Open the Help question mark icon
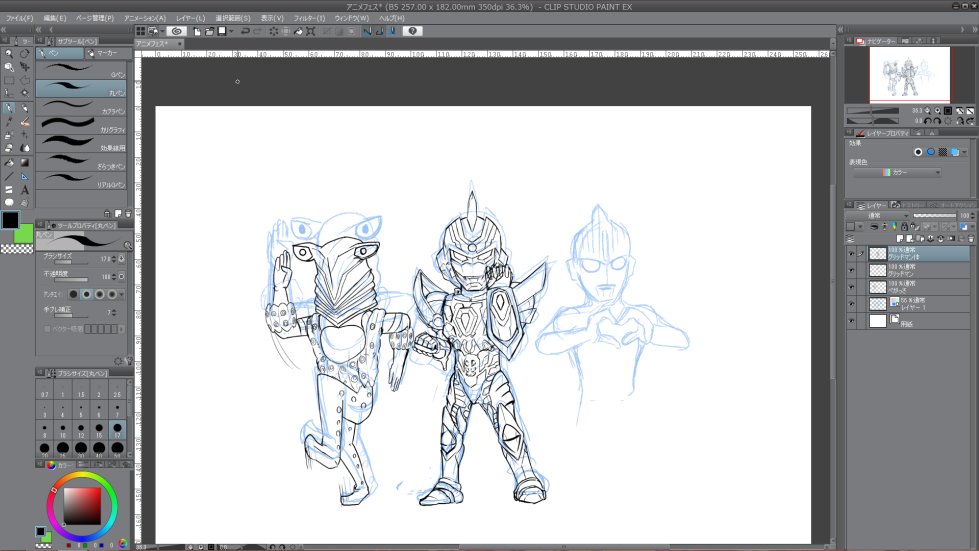 (x=413, y=31)
